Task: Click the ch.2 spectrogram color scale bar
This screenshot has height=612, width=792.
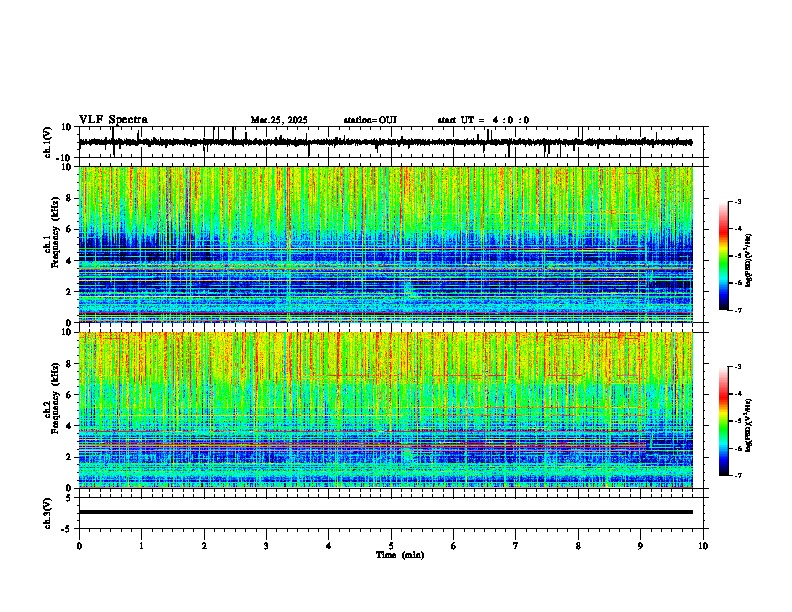Action: click(x=723, y=421)
